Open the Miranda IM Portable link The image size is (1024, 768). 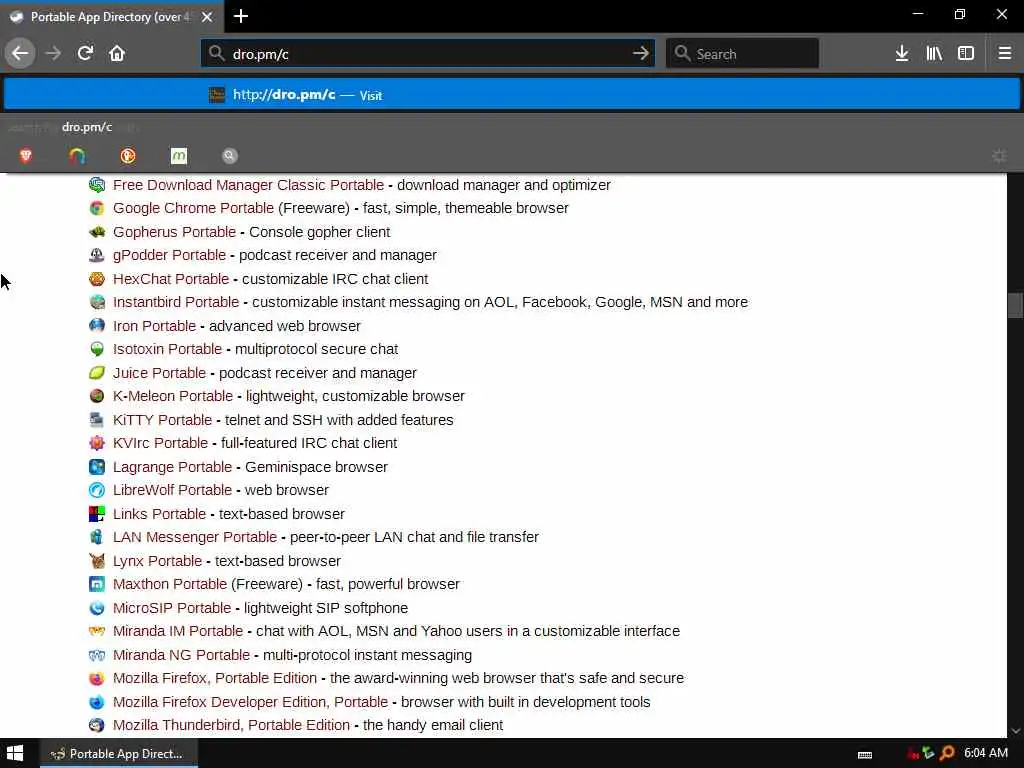coord(178,632)
